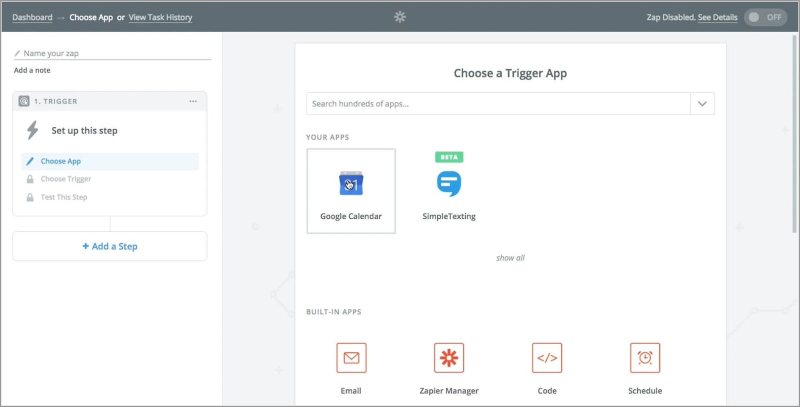Viewport: 800px width, 407px height.
Task: Select the Choose App step item
Action: (110, 161)
